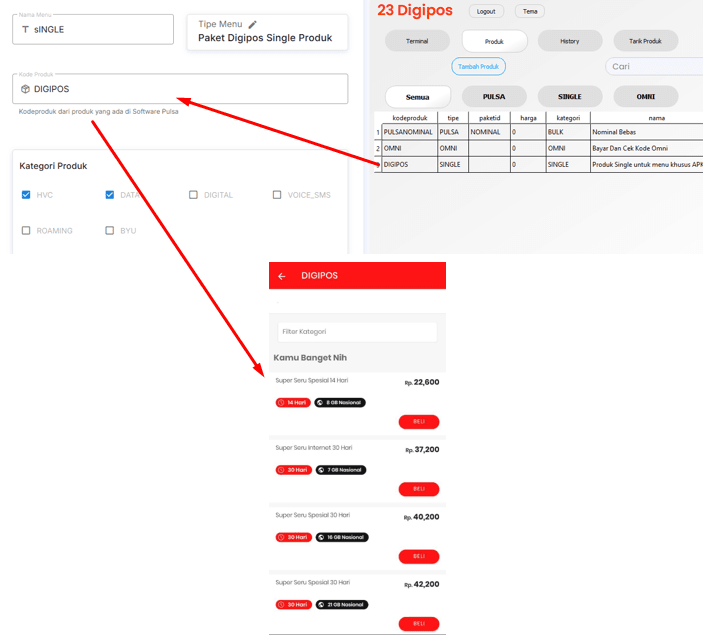The width and height of the screenshot is (703, 640).
Task: Click the 8 GB Nasional globe badge
Action: click(340, 403)
